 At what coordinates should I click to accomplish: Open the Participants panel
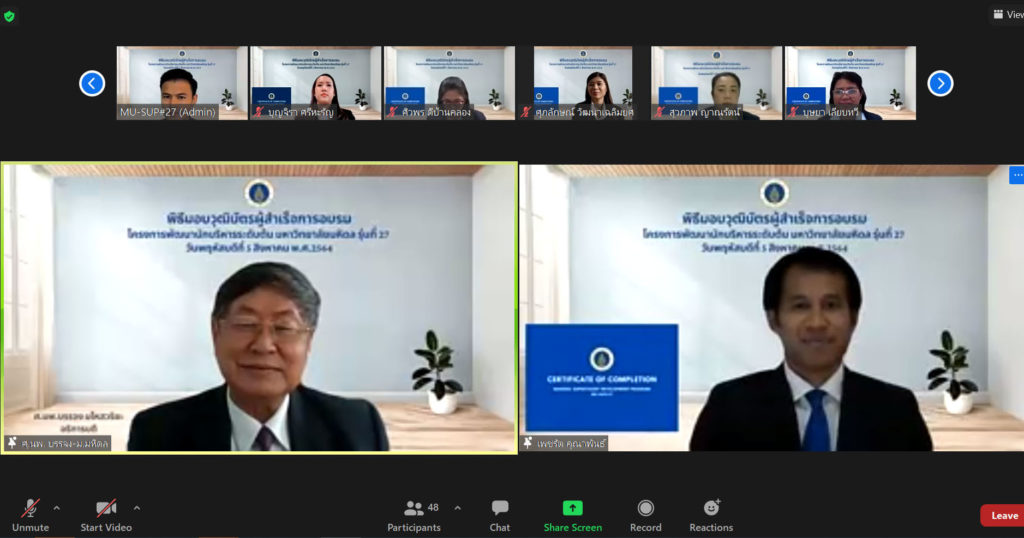tap(414, 515)
